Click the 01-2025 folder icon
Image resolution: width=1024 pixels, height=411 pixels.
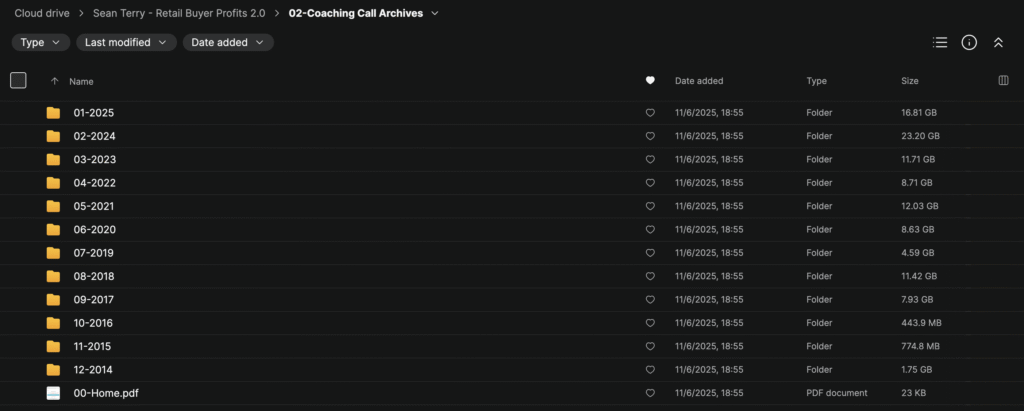point(53,113)
